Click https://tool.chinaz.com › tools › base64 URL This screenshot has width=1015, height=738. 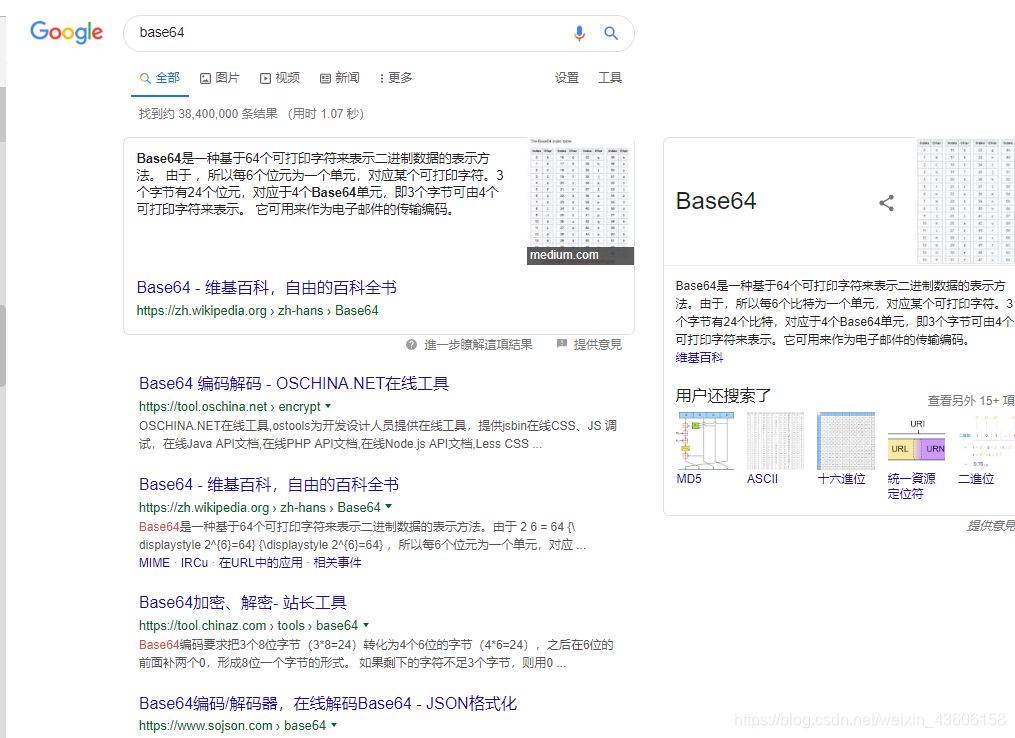(x=248, y=625)
